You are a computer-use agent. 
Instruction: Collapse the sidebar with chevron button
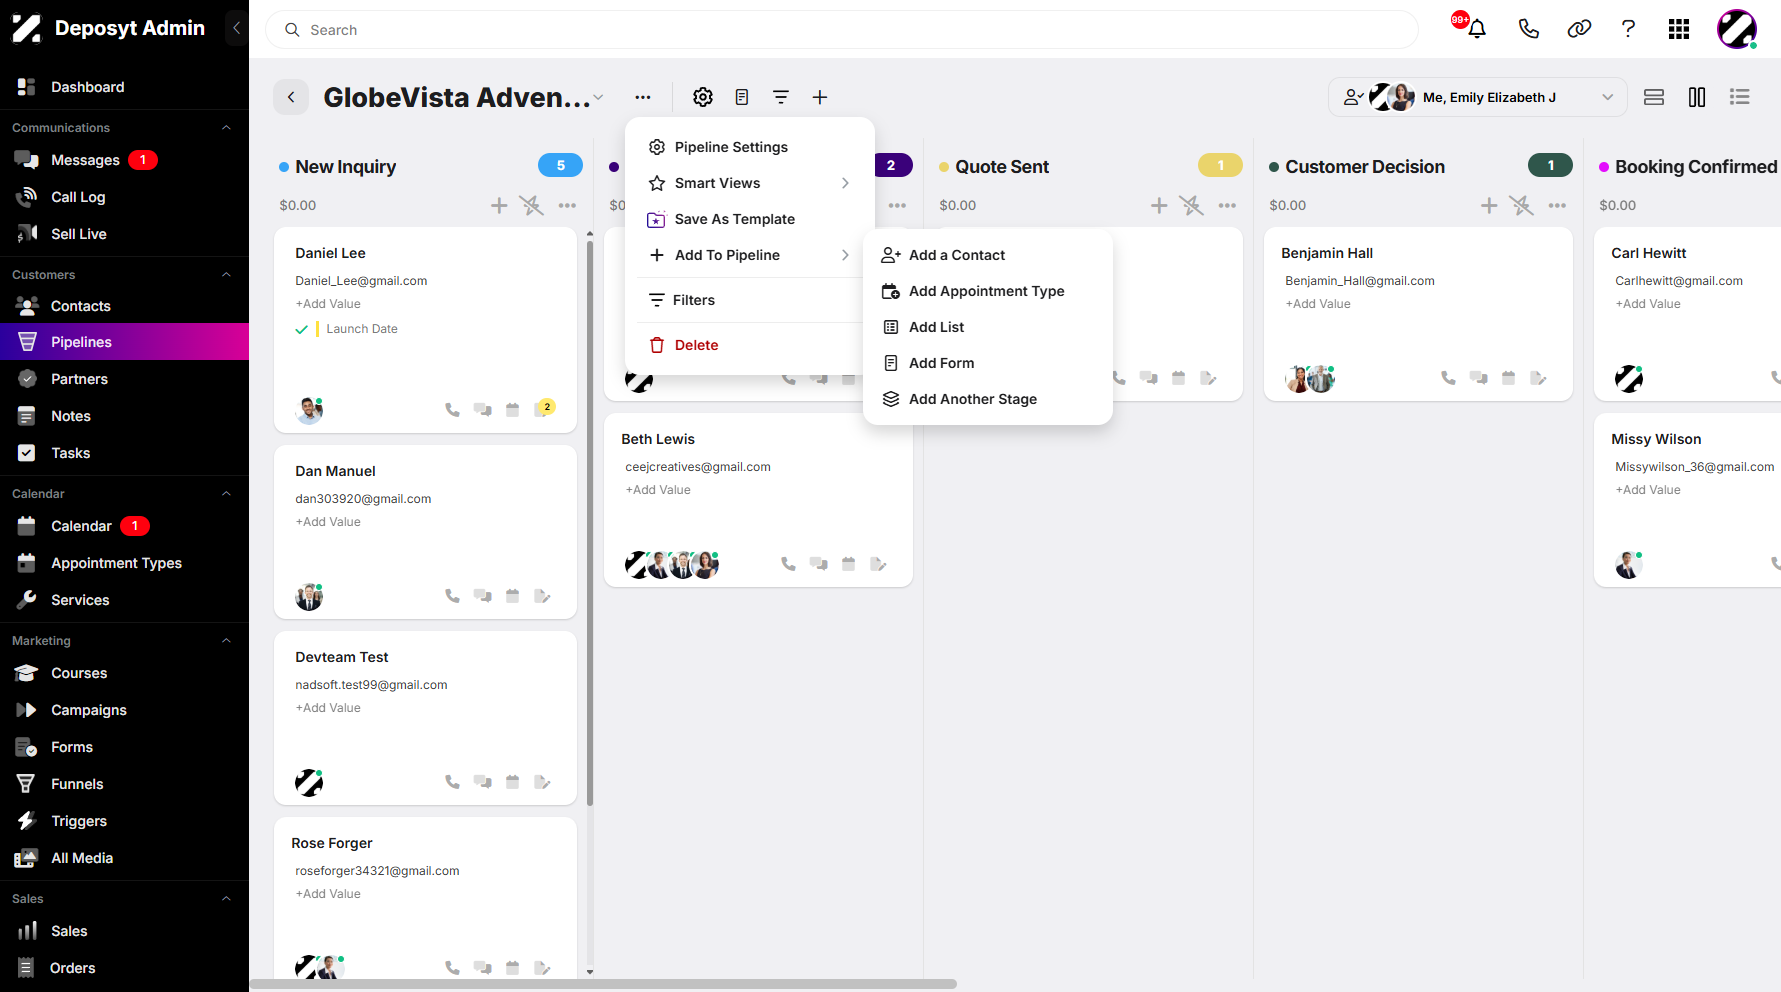(236, 28)
